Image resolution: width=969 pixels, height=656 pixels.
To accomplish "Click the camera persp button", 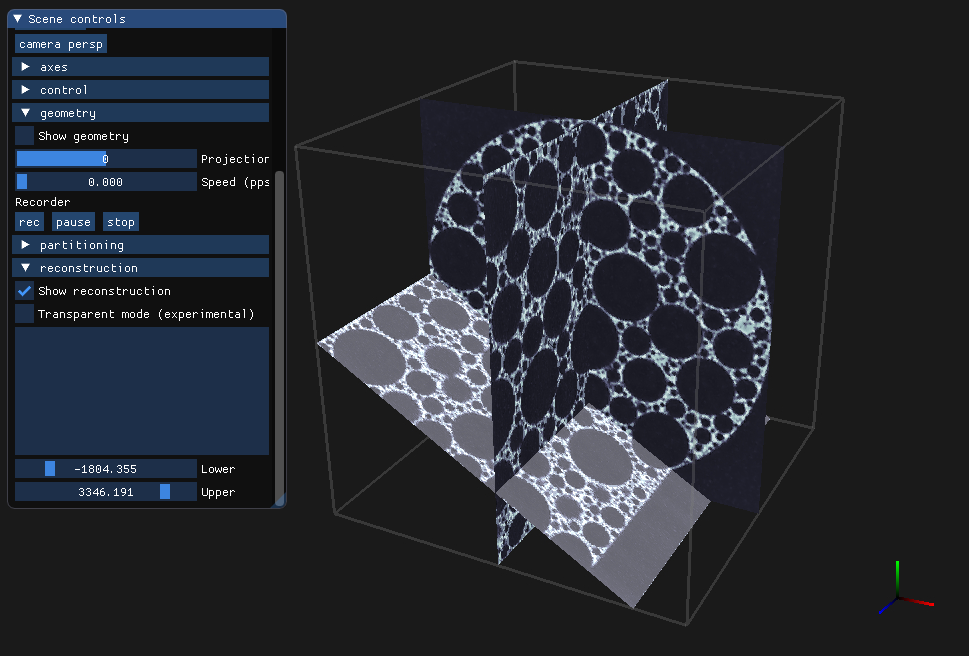I will coord(60,44).
